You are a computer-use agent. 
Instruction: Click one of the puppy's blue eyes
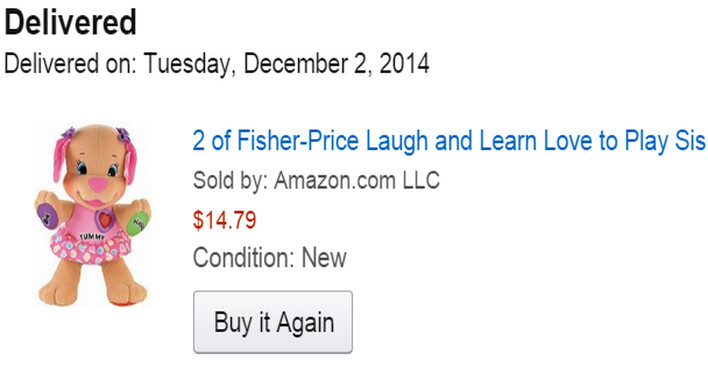[82, 168]
